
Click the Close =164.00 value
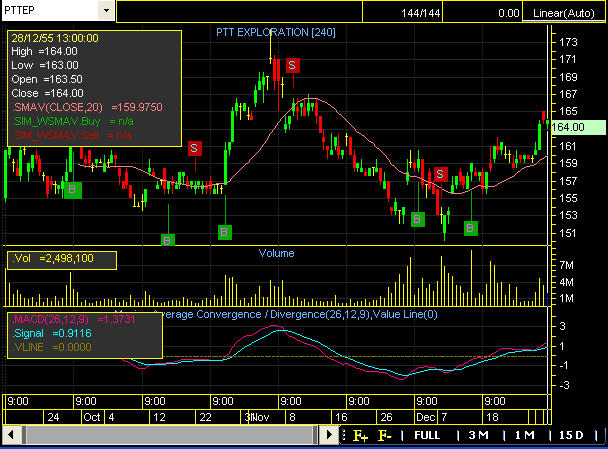tap(47, 93)
